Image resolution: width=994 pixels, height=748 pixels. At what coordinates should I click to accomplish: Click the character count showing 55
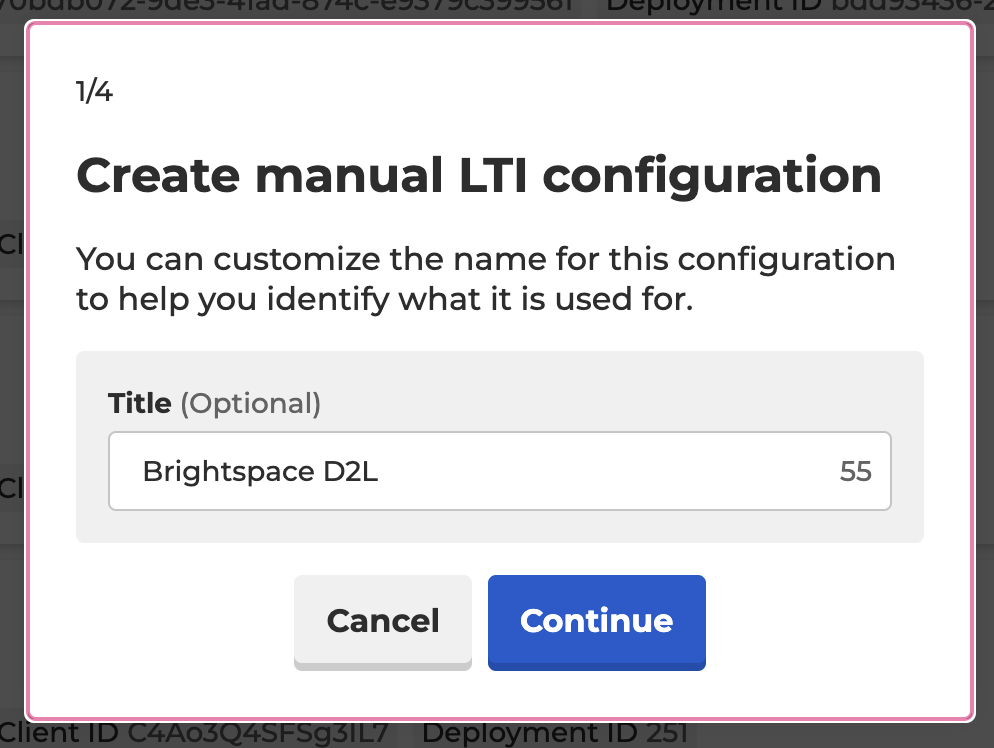tap(856, 471)
